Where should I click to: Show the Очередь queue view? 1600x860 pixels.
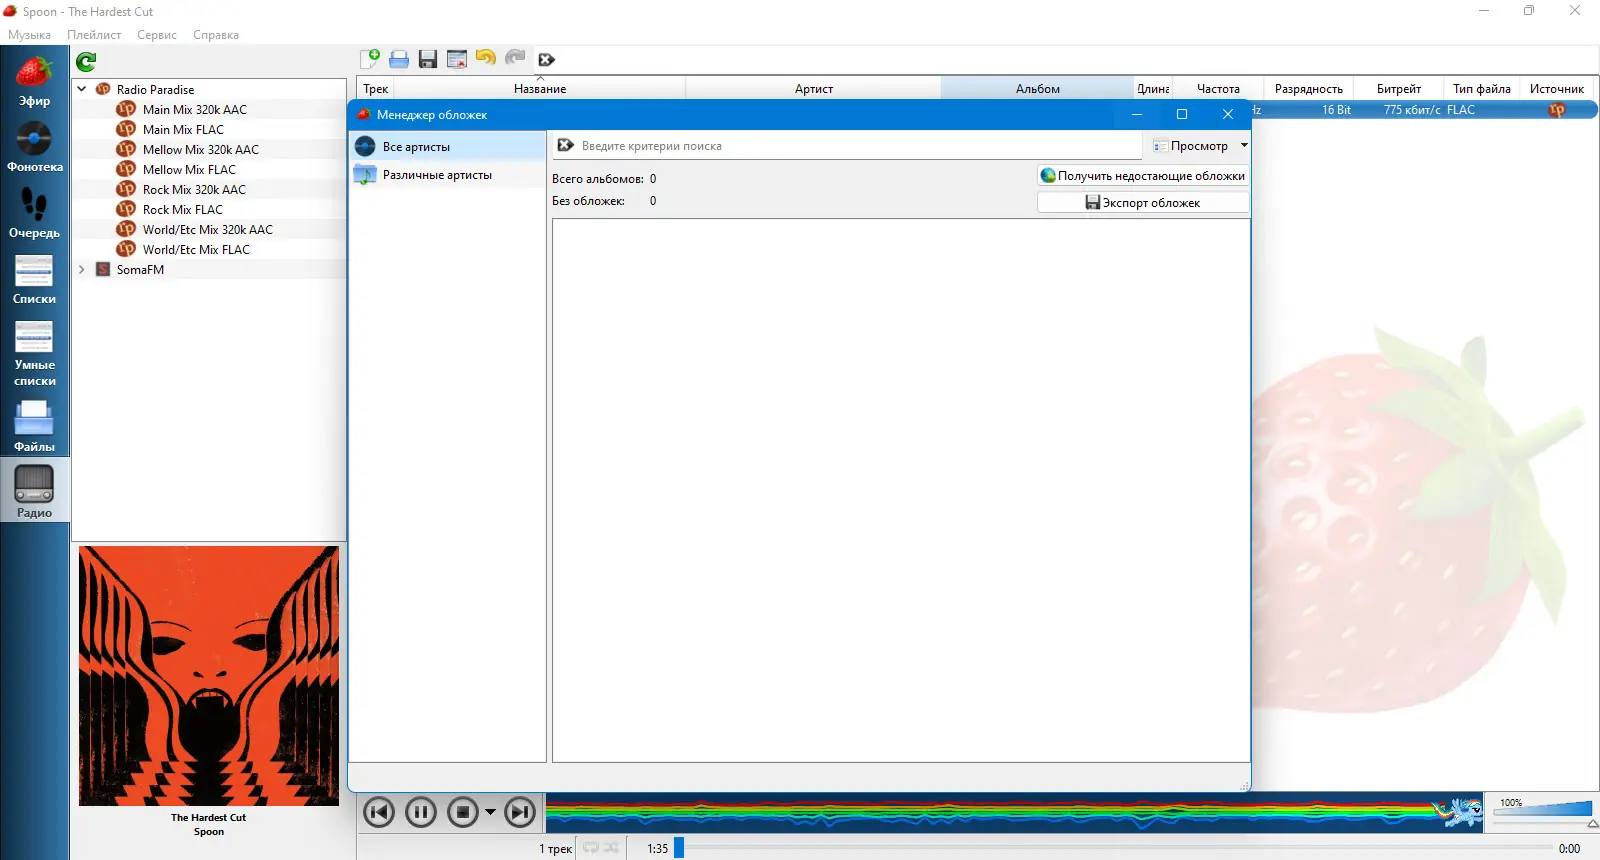(34, 214)
